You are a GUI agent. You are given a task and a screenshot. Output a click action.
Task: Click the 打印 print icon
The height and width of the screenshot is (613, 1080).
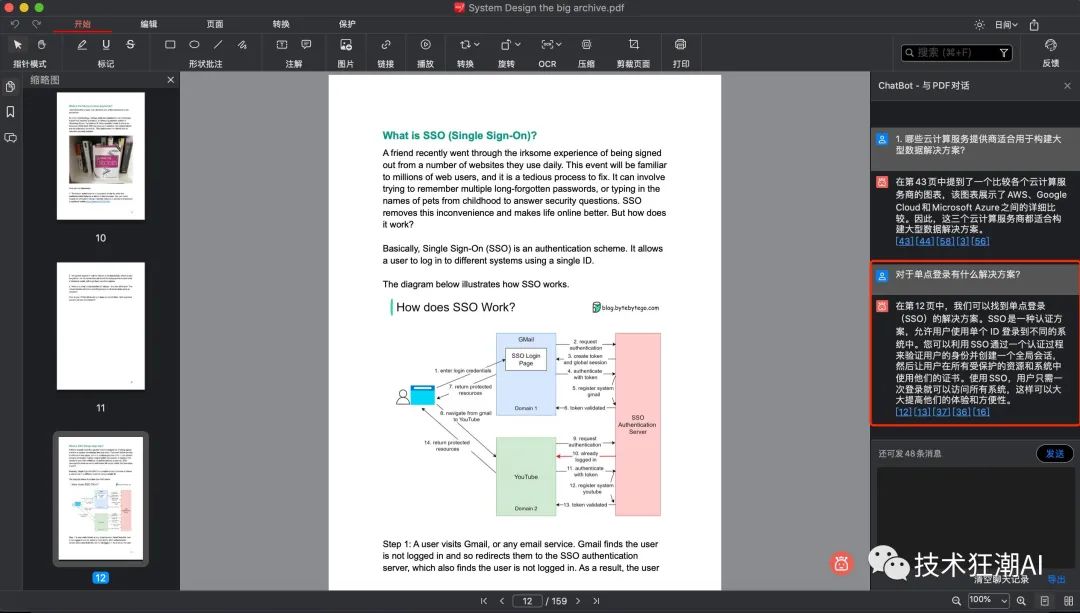[x=681, y=45]
